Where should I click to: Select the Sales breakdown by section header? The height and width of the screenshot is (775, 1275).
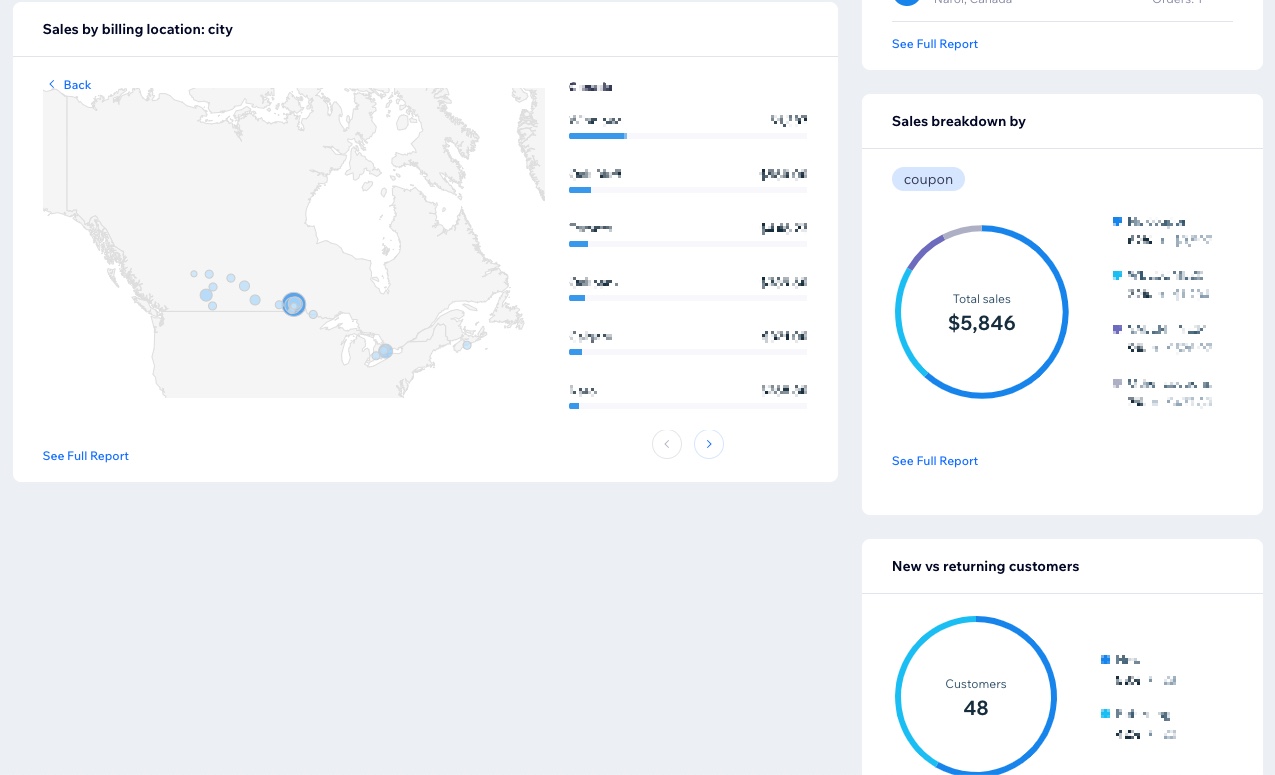pyautogui.click(x=958, y=121)
